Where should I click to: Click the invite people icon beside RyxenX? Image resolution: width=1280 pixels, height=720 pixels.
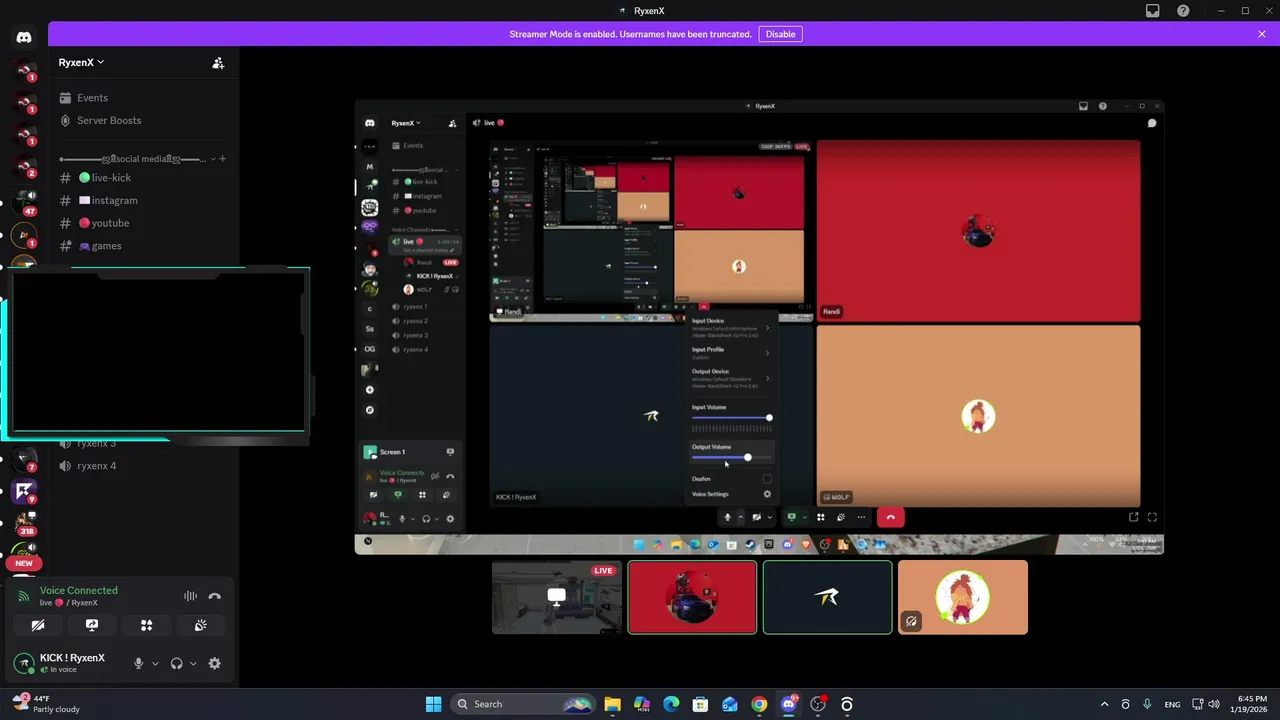pos(218,62)
